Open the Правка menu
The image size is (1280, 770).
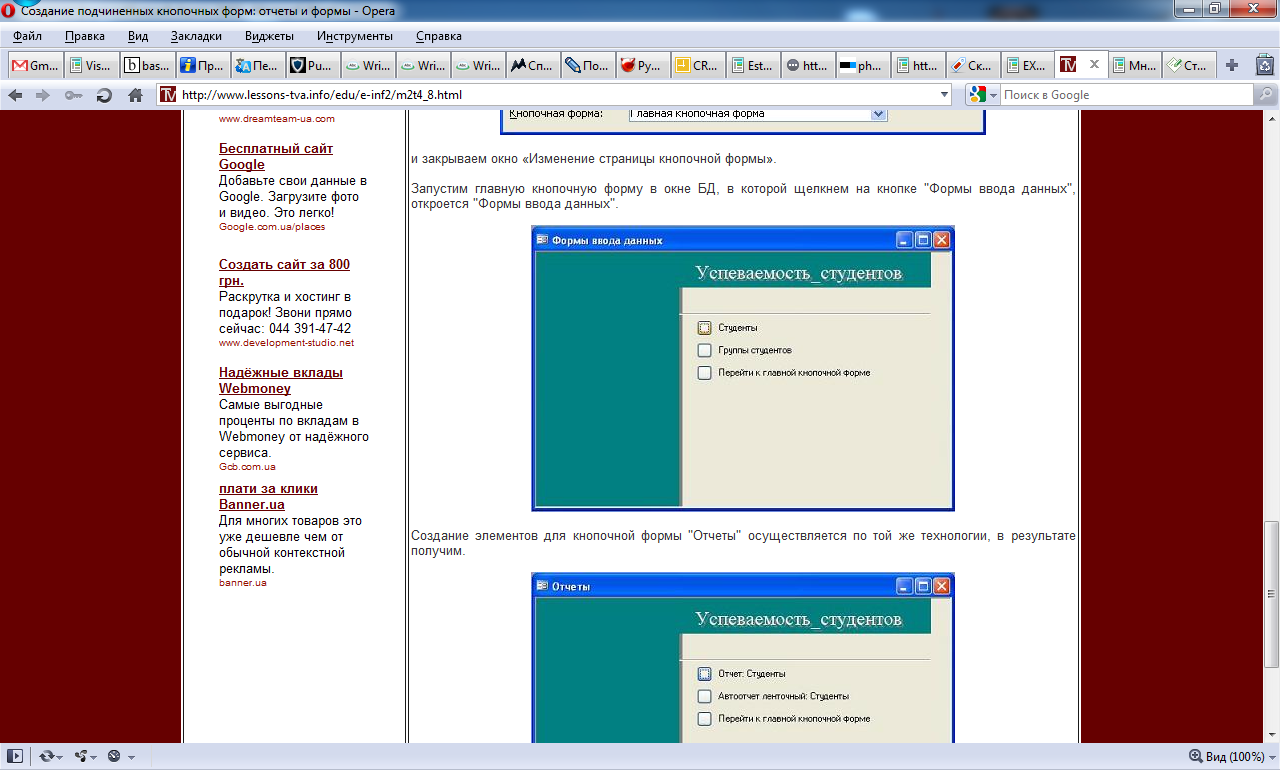pyautogui.click(x=85, y=36)
